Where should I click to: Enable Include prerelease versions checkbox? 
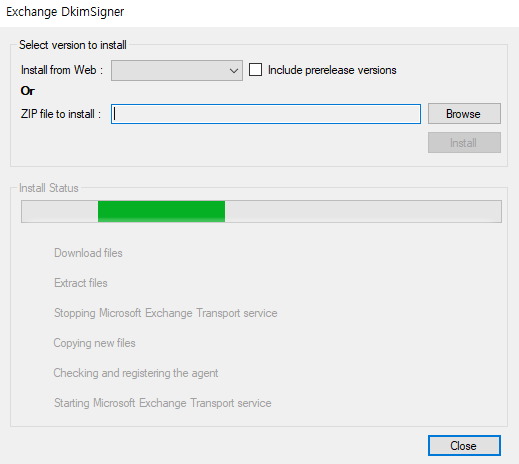click(x=255, y=70)
